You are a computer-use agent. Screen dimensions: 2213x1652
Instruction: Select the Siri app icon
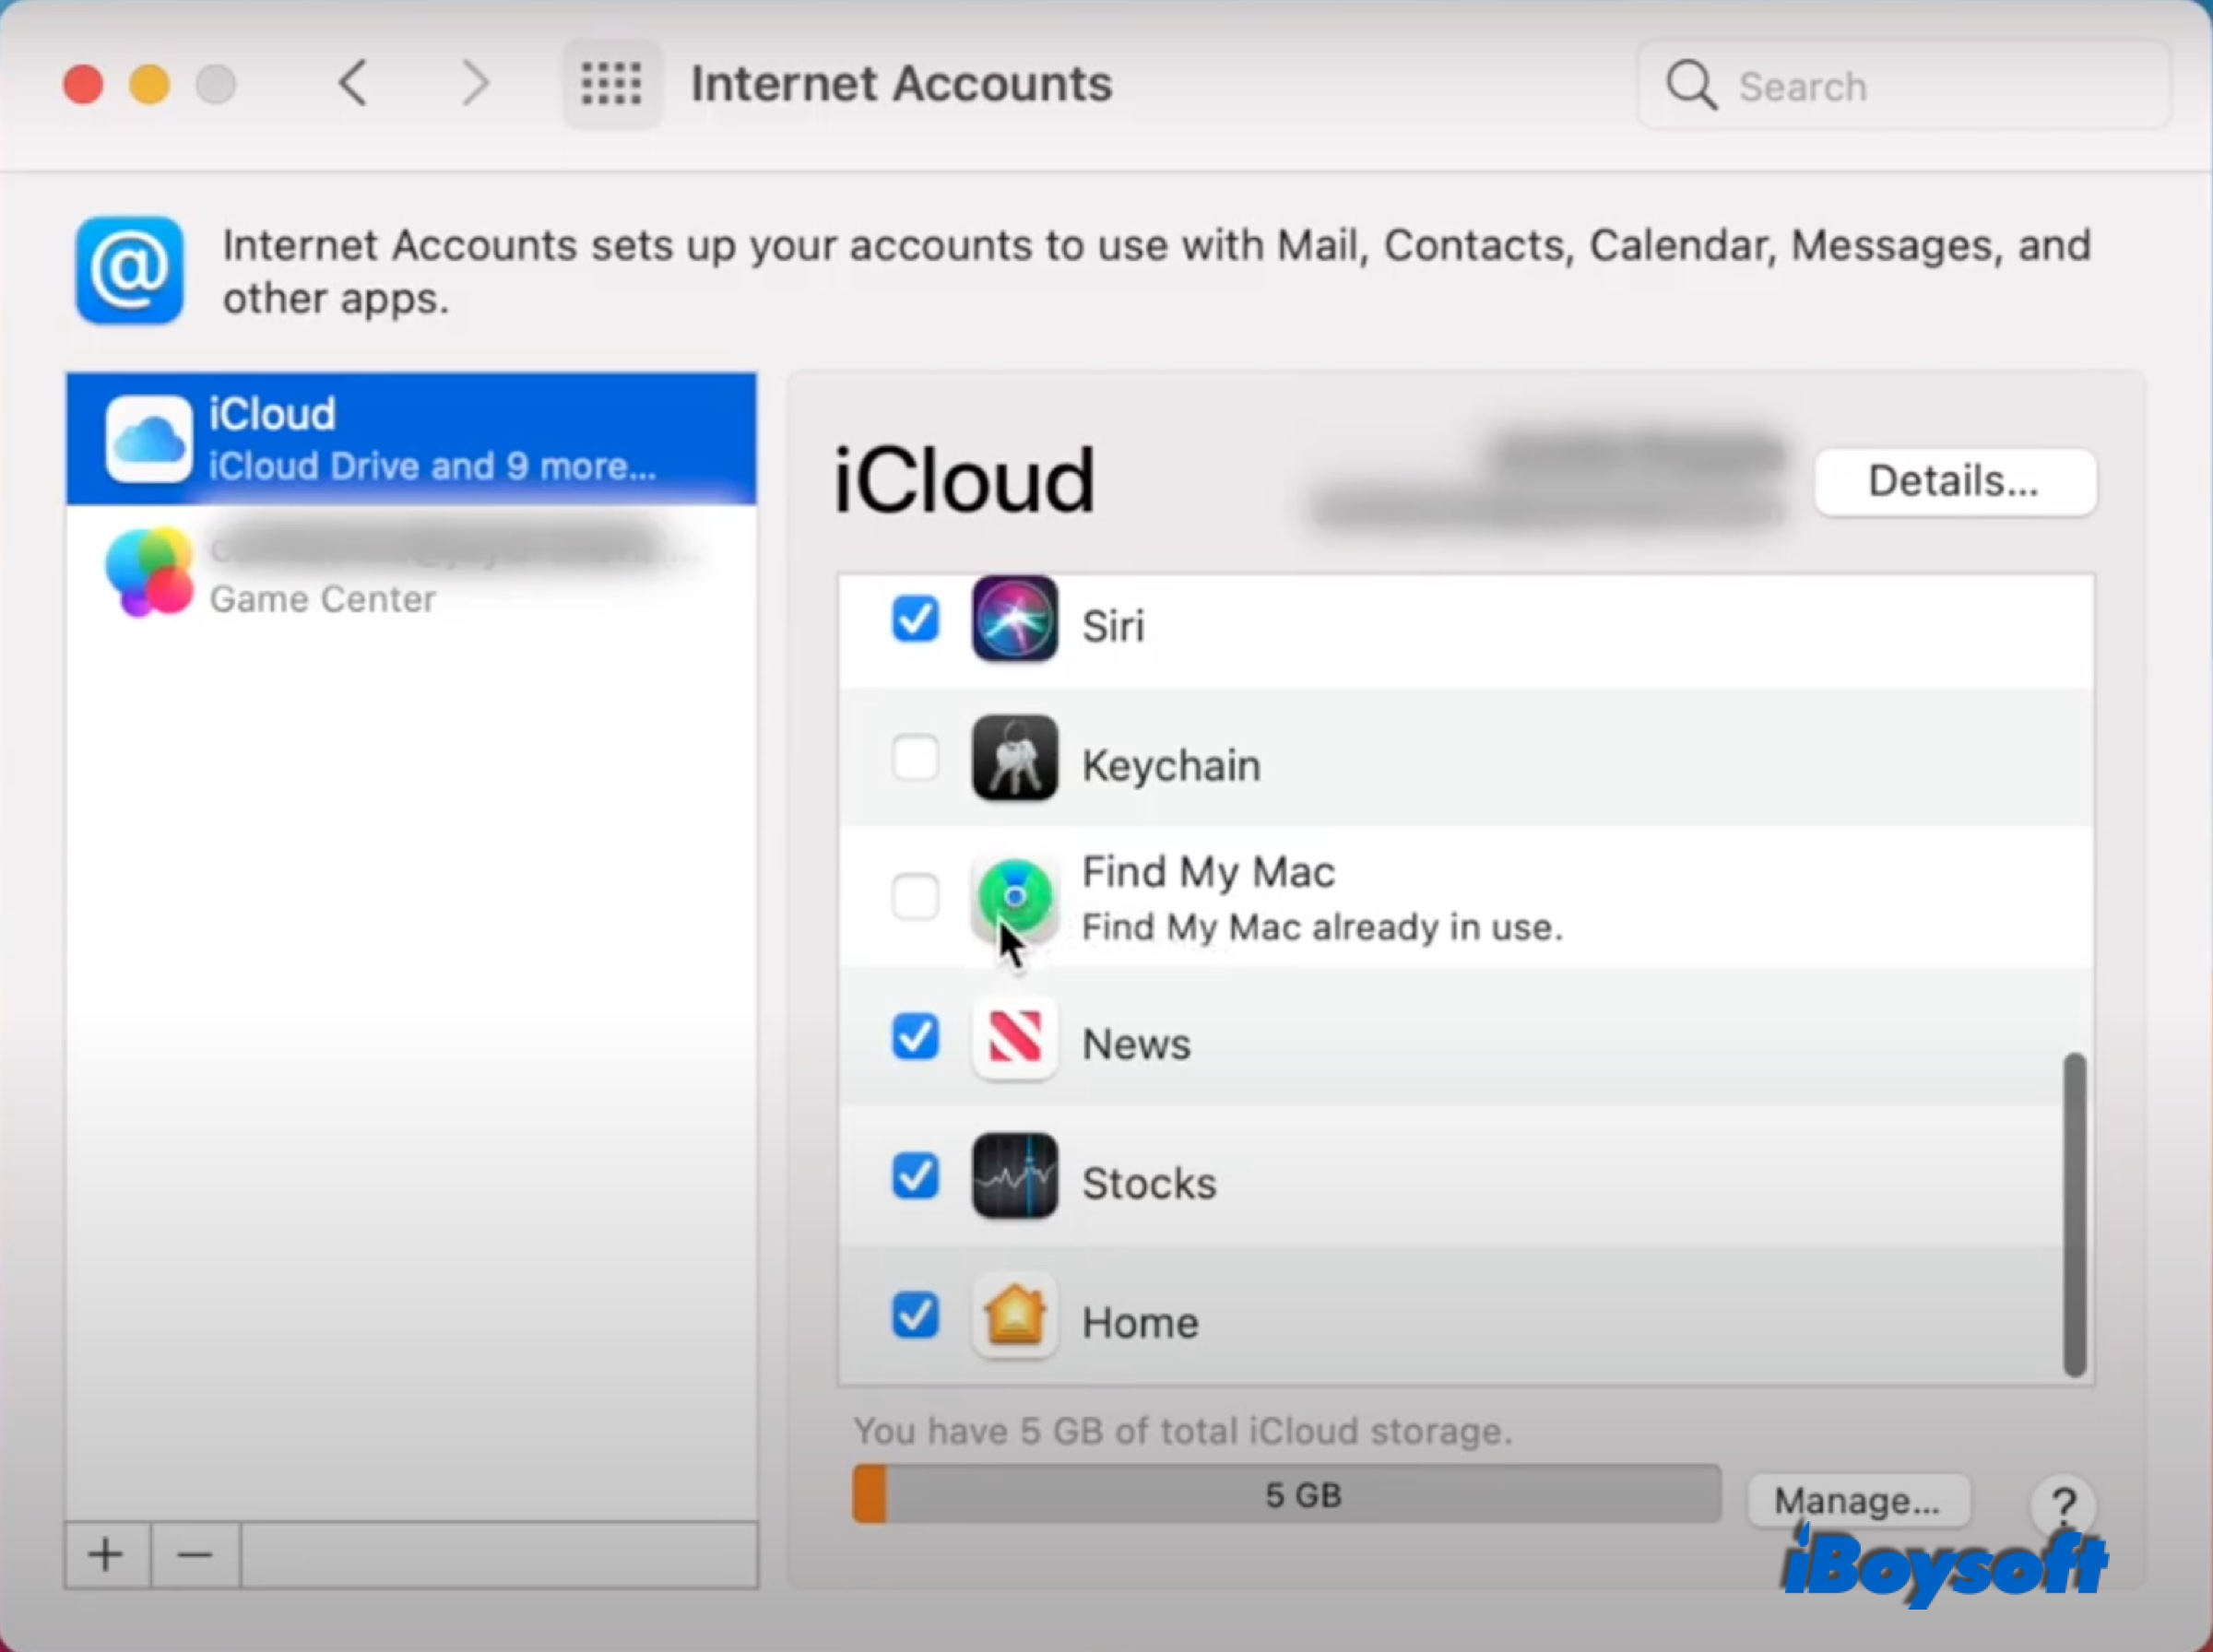click(x=1012, y=620)
